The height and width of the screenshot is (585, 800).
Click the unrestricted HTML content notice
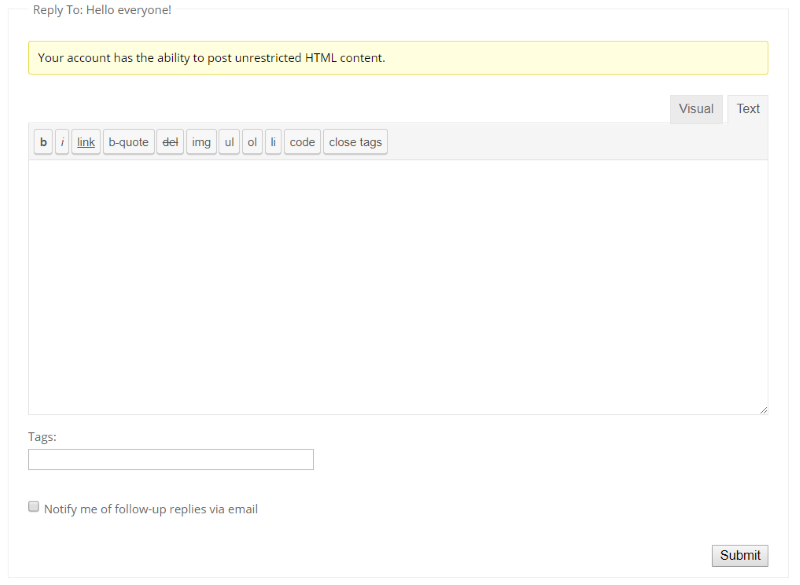(398, 58)
